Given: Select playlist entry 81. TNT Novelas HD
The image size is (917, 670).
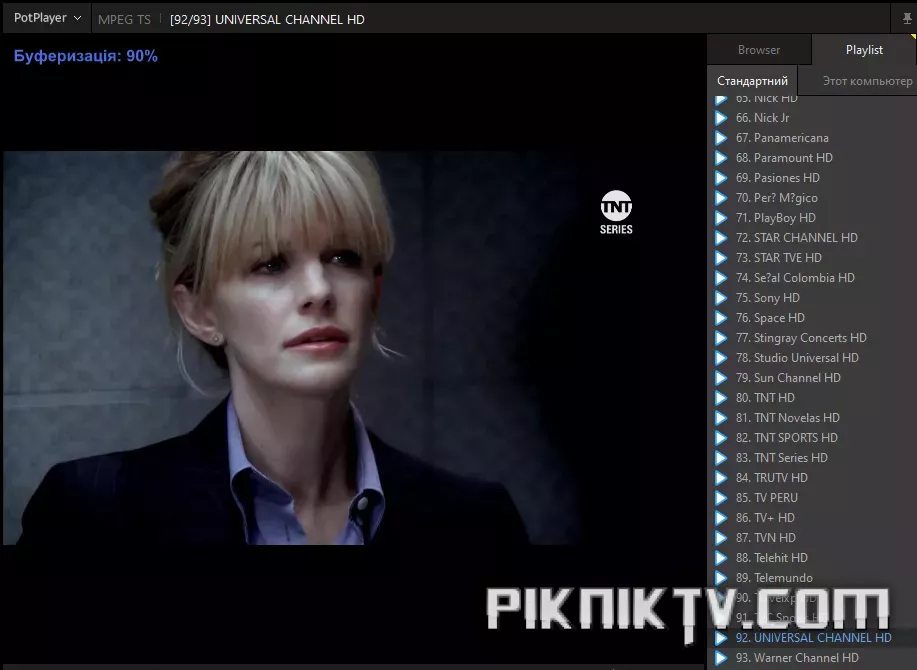Looking at the screenshot, I should pyautogui.click(x=812, y=418).
